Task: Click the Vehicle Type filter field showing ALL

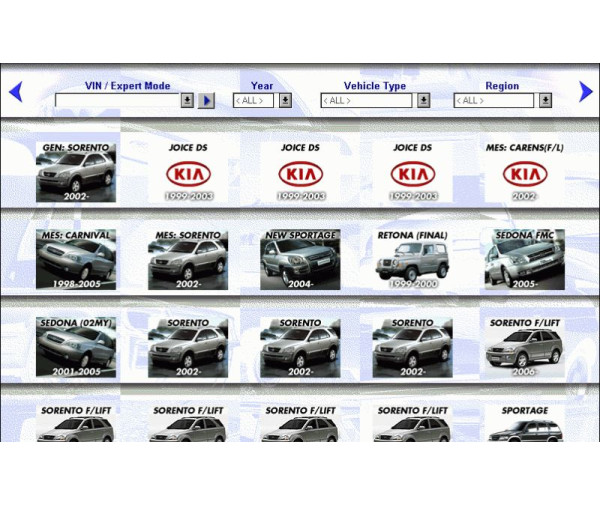Action: tap(366, 101)
